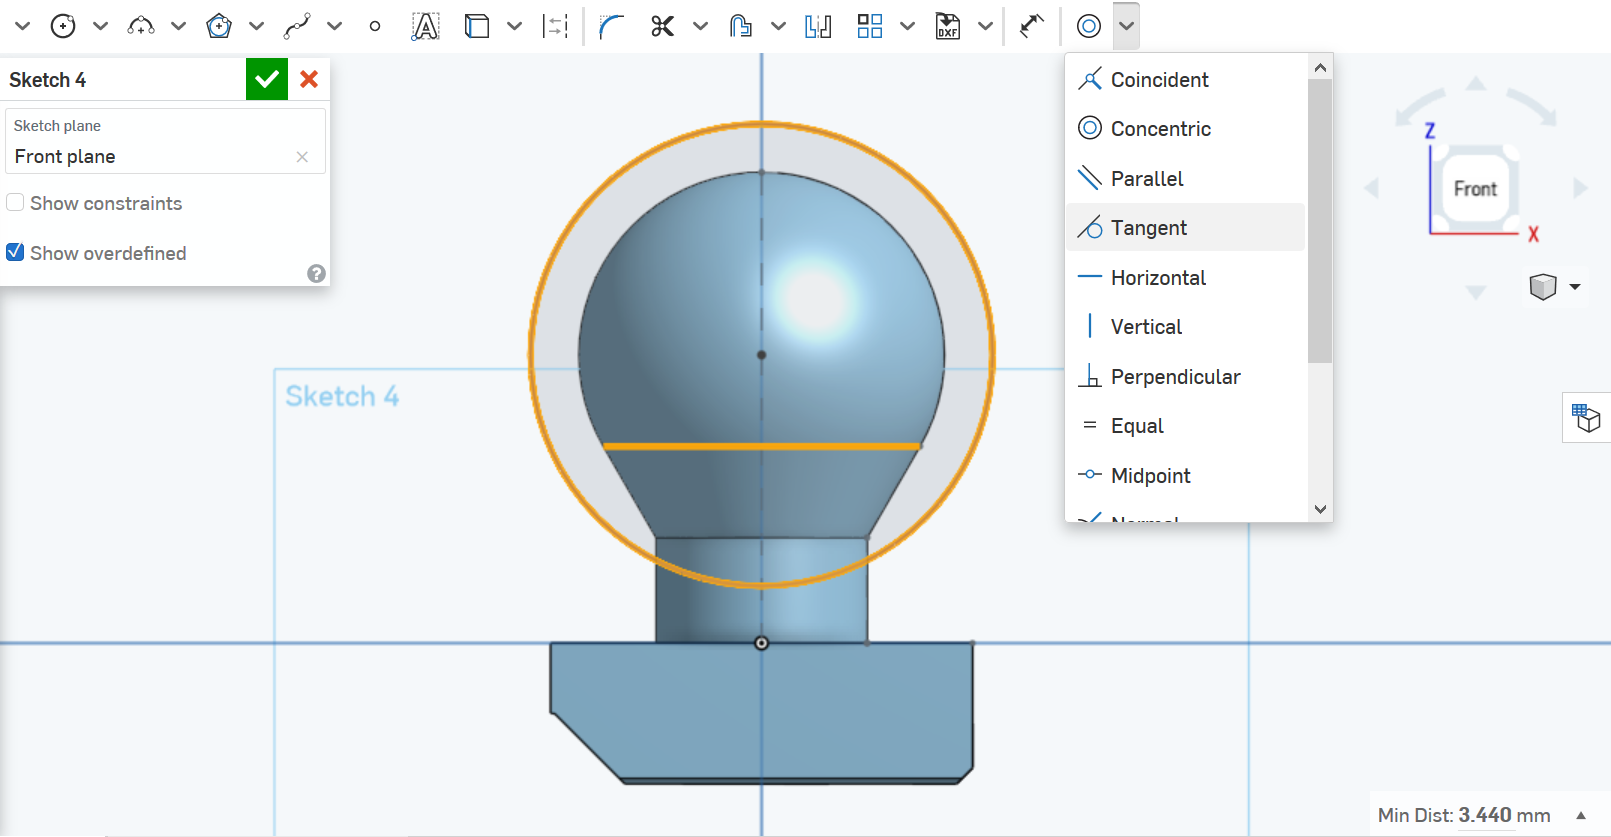Select the sketch Text tool

coord(425,26)
